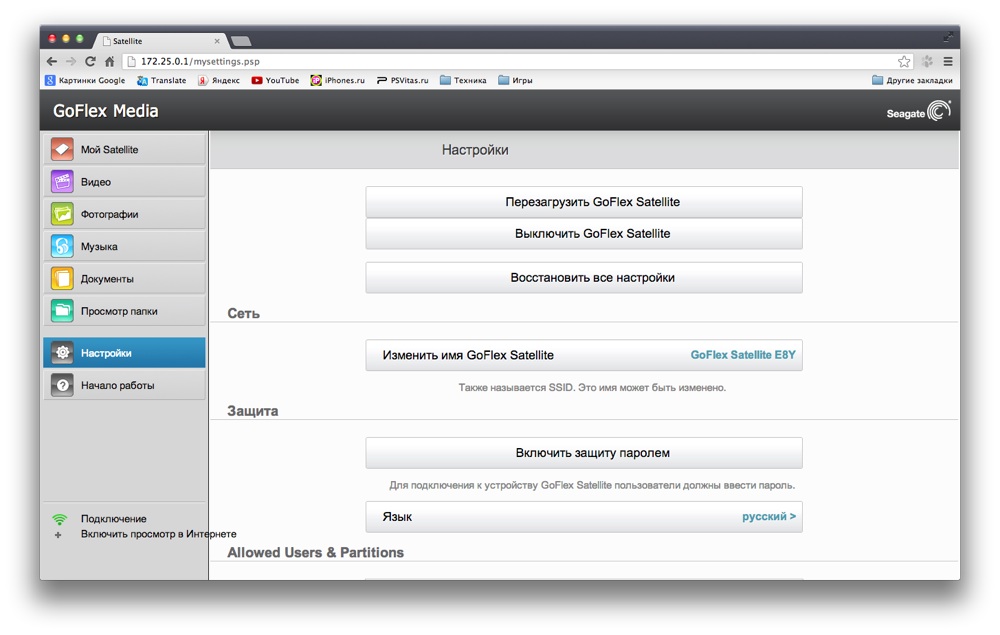This screenshot has width=1000, height=635.
Task: Open the Translate bookmark
Action: click(162, 80)
